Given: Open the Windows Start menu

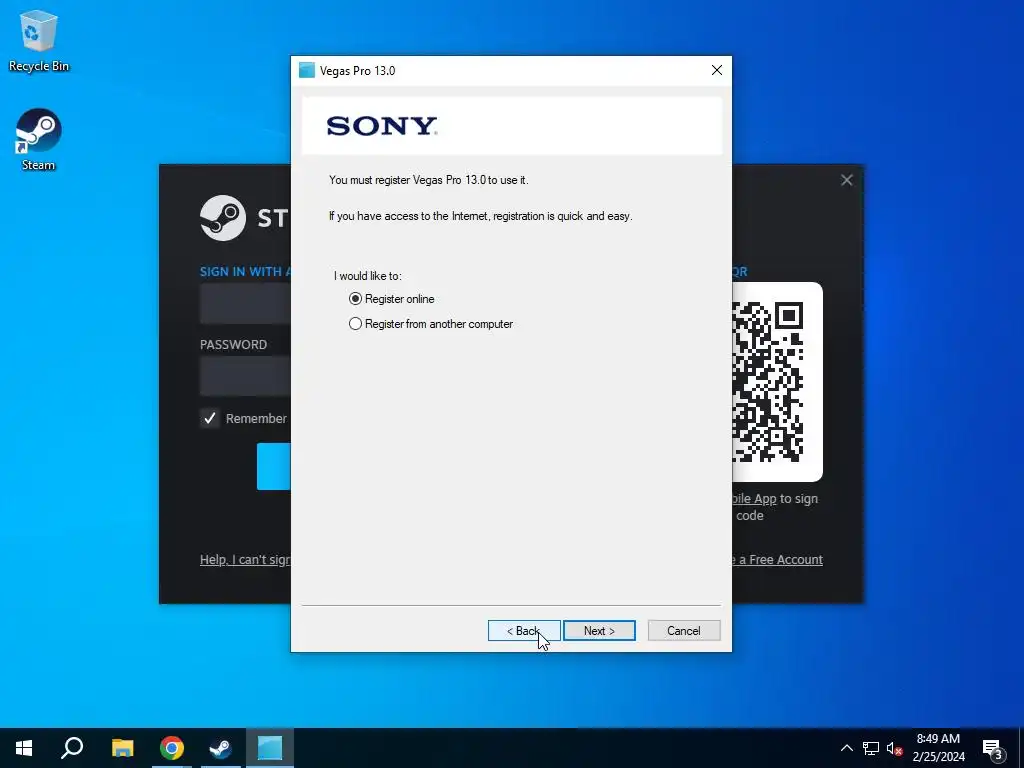Looking at the screenshot, I should point(24,748).
